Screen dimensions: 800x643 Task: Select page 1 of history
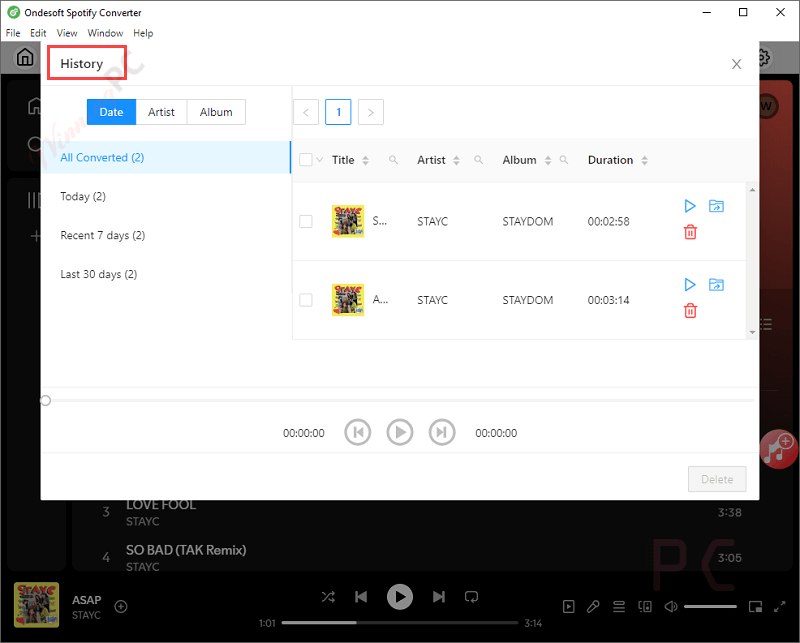point(338,112)
